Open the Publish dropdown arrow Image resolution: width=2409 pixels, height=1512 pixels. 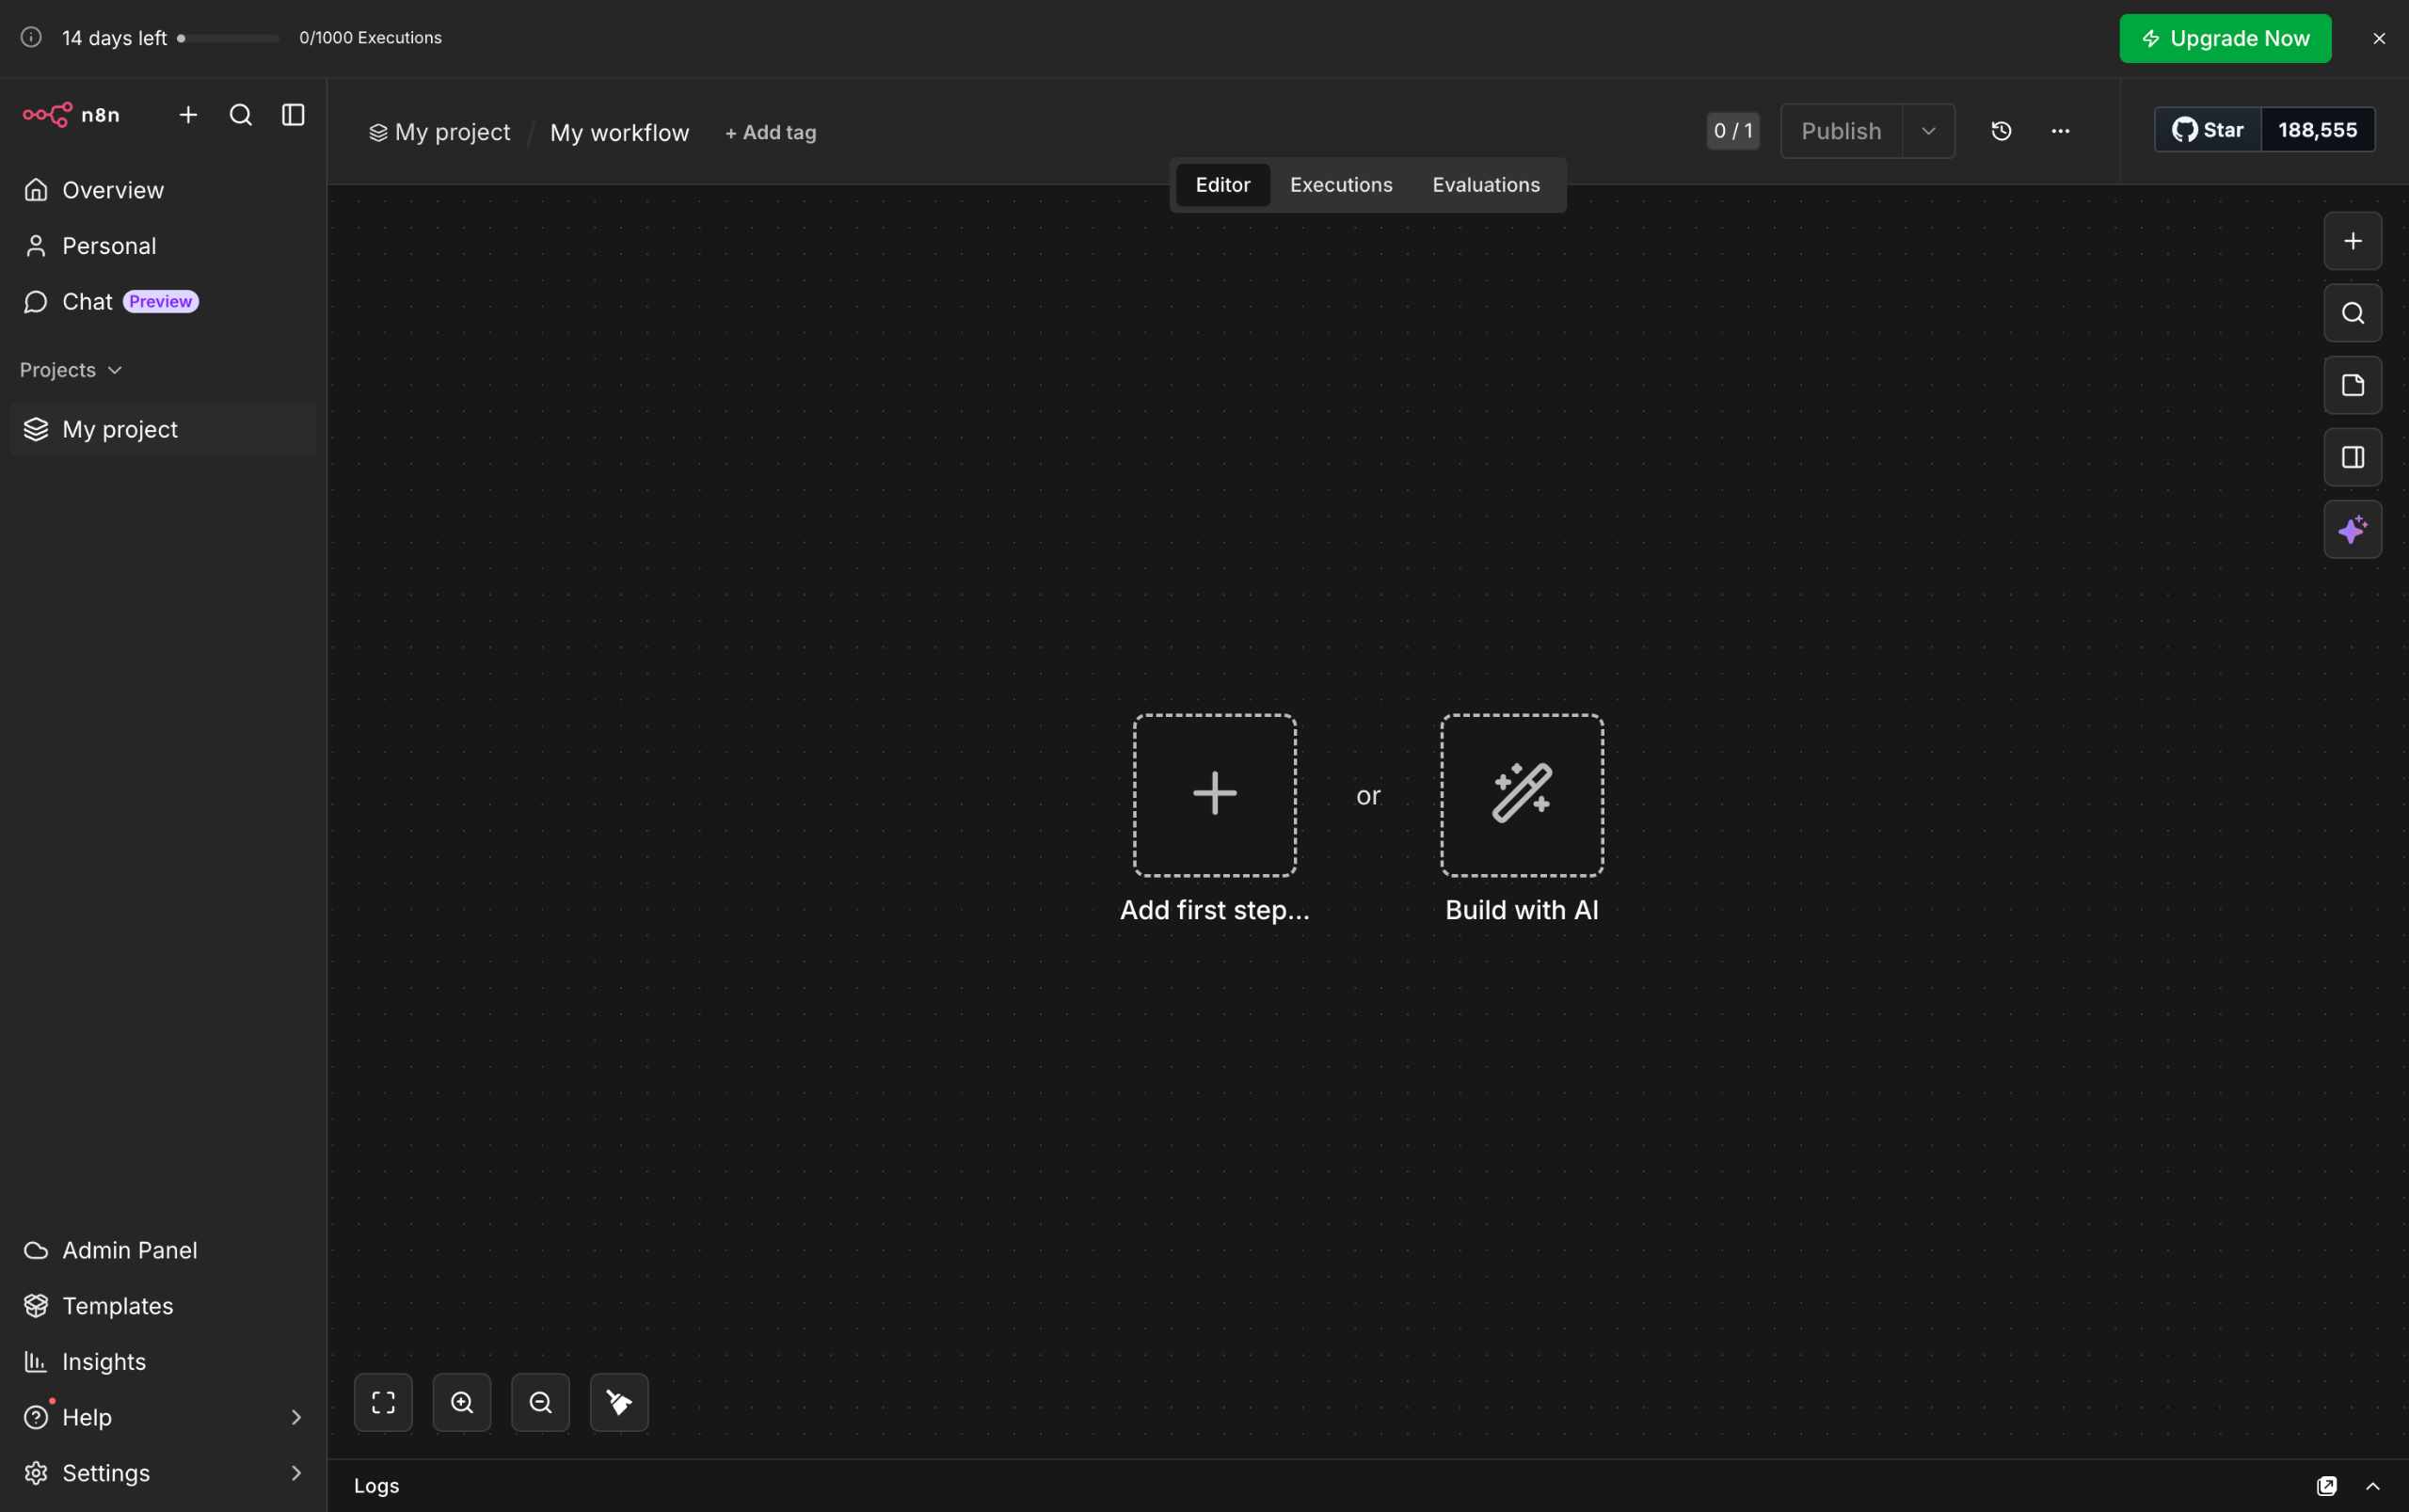point(1929,131)
